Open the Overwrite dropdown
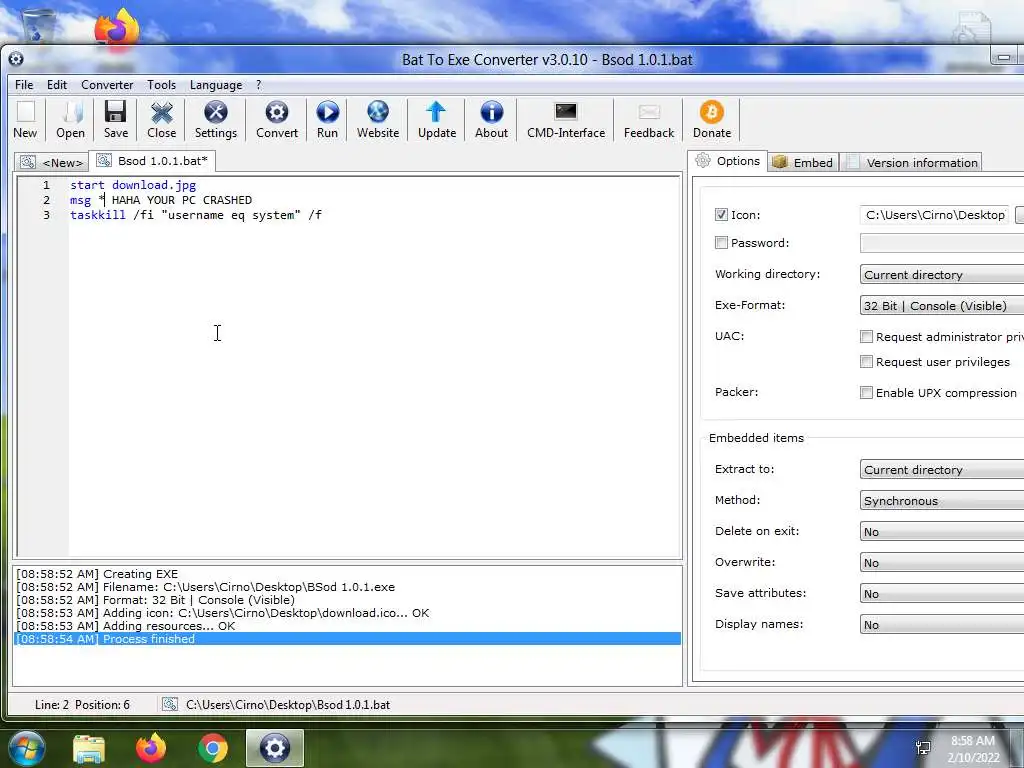This screenshot has width=1024, height=768. click(942, 563)
